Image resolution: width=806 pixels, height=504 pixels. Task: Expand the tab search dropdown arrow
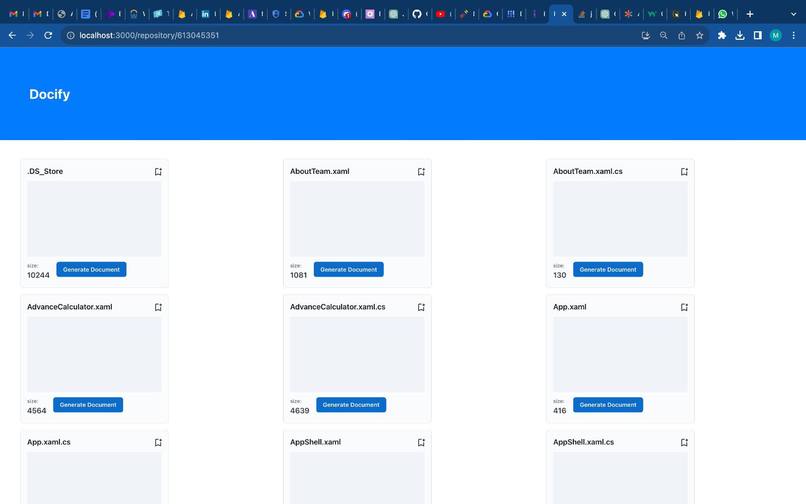click(793, 14)
